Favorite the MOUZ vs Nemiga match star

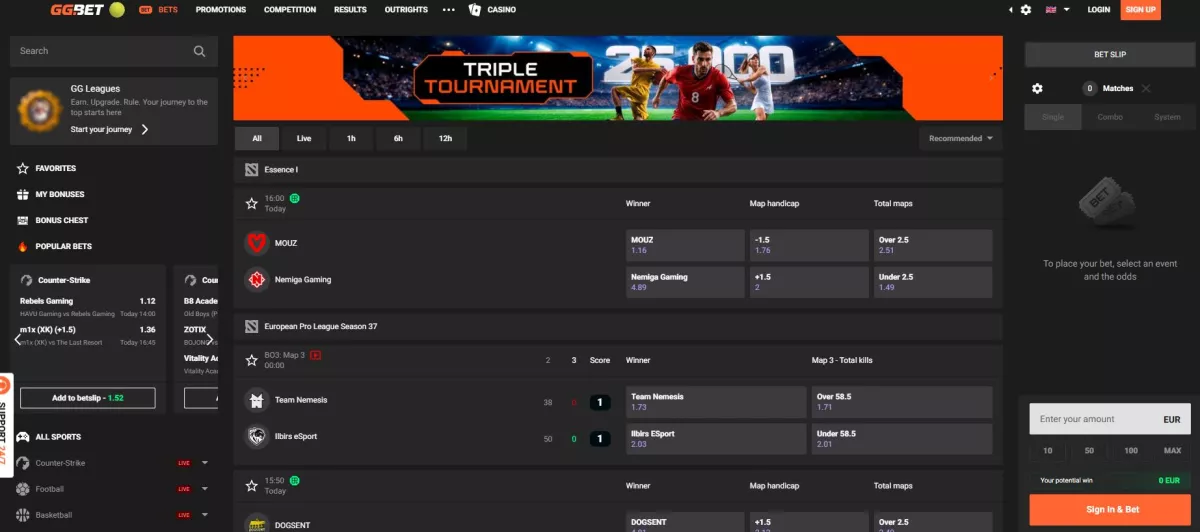252,203
